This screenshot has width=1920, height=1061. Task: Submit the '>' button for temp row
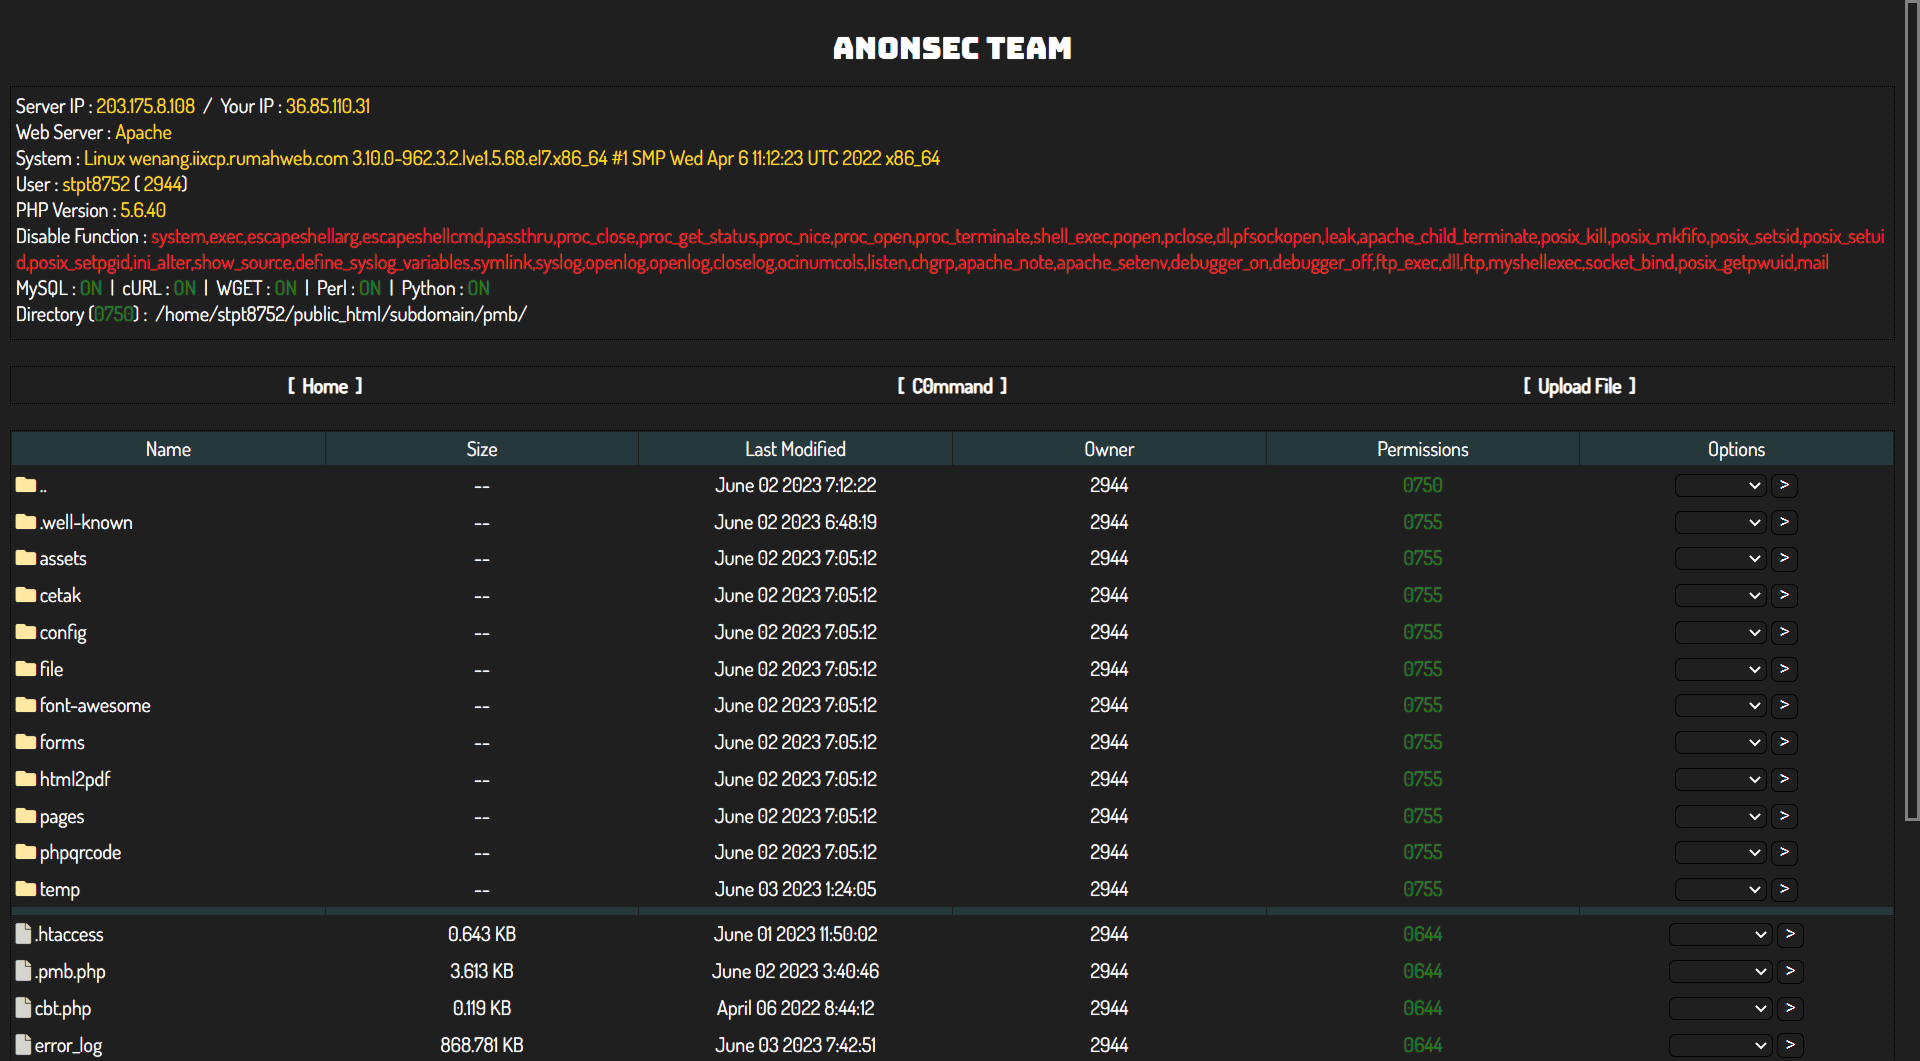point(1784,889)
